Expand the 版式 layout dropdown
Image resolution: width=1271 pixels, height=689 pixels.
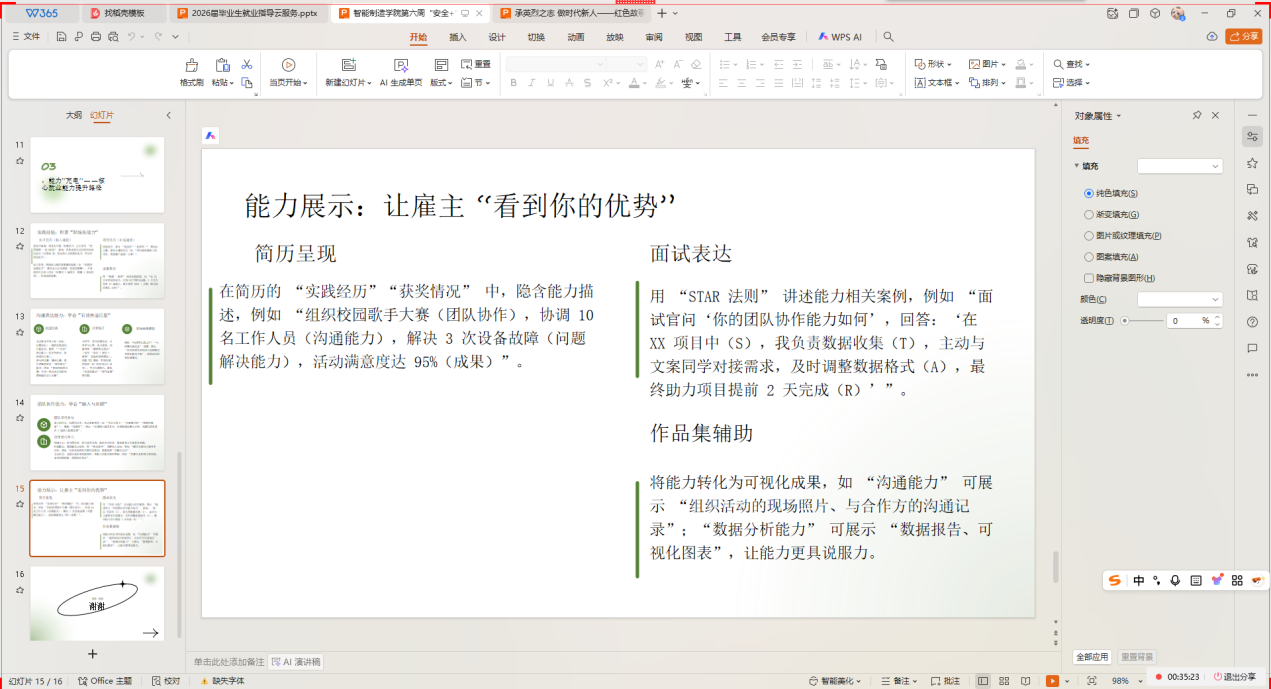[x=441, y=83]
